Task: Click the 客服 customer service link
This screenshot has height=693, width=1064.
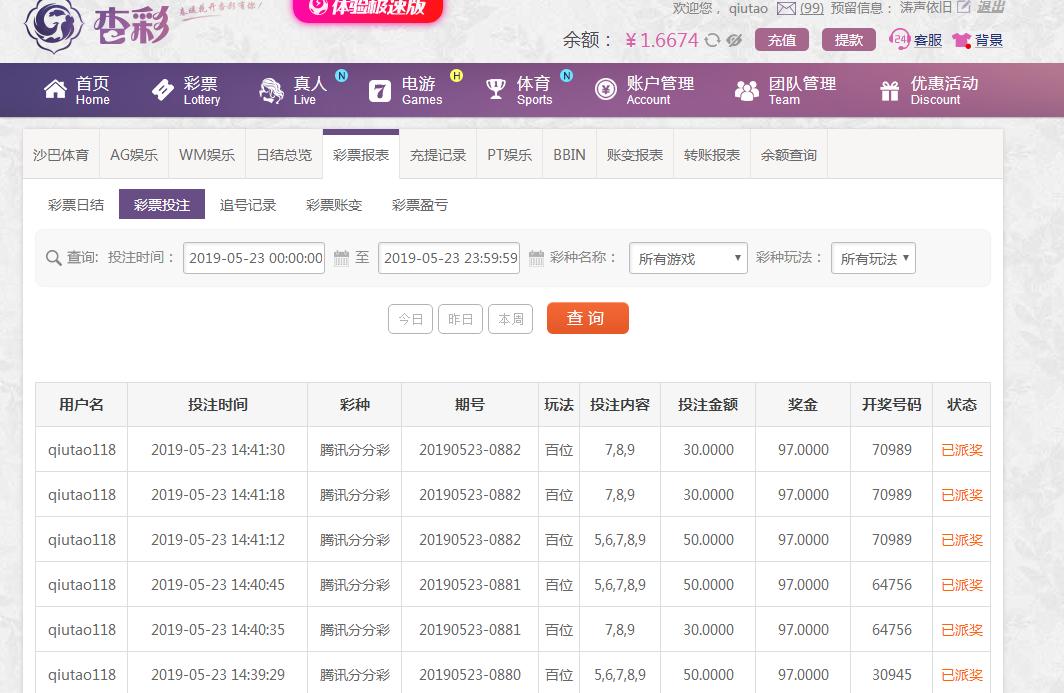Action: (928, 40)
